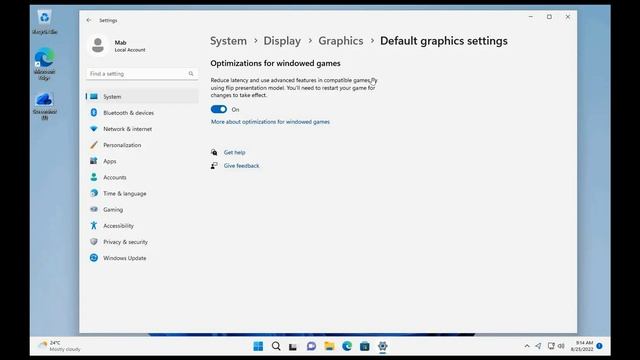Select Bluetooth & devices label in sidebar

129,113
